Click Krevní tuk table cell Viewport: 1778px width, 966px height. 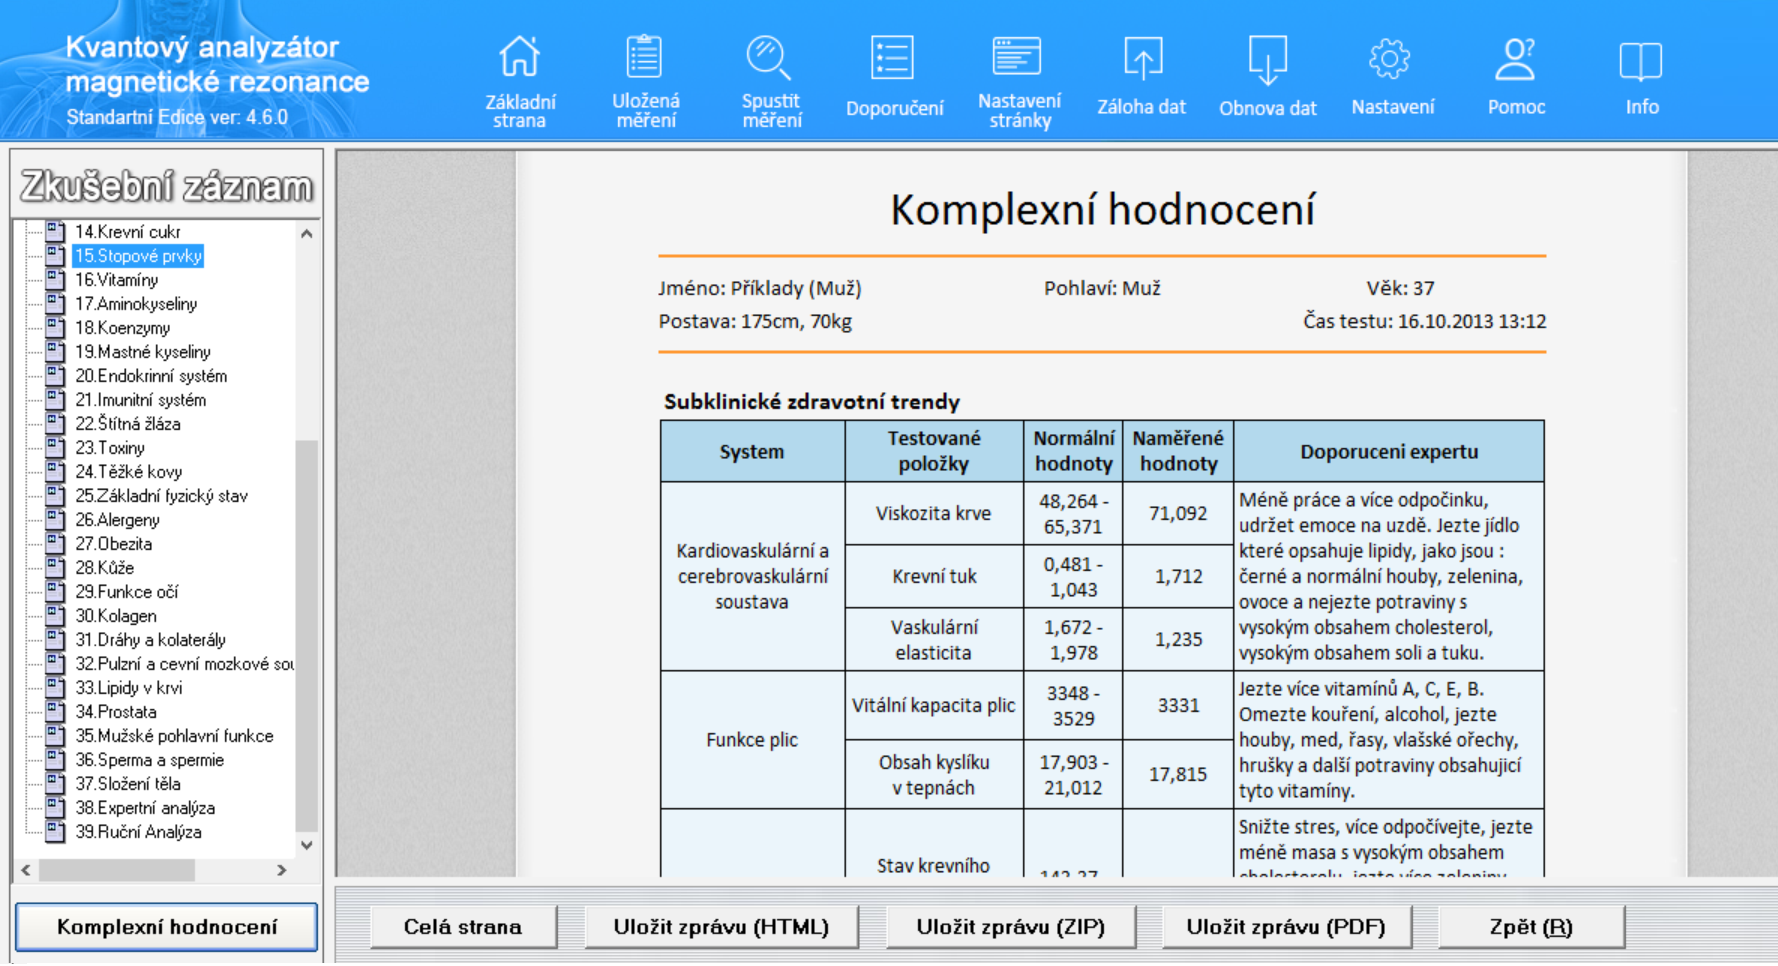[934, 576]
